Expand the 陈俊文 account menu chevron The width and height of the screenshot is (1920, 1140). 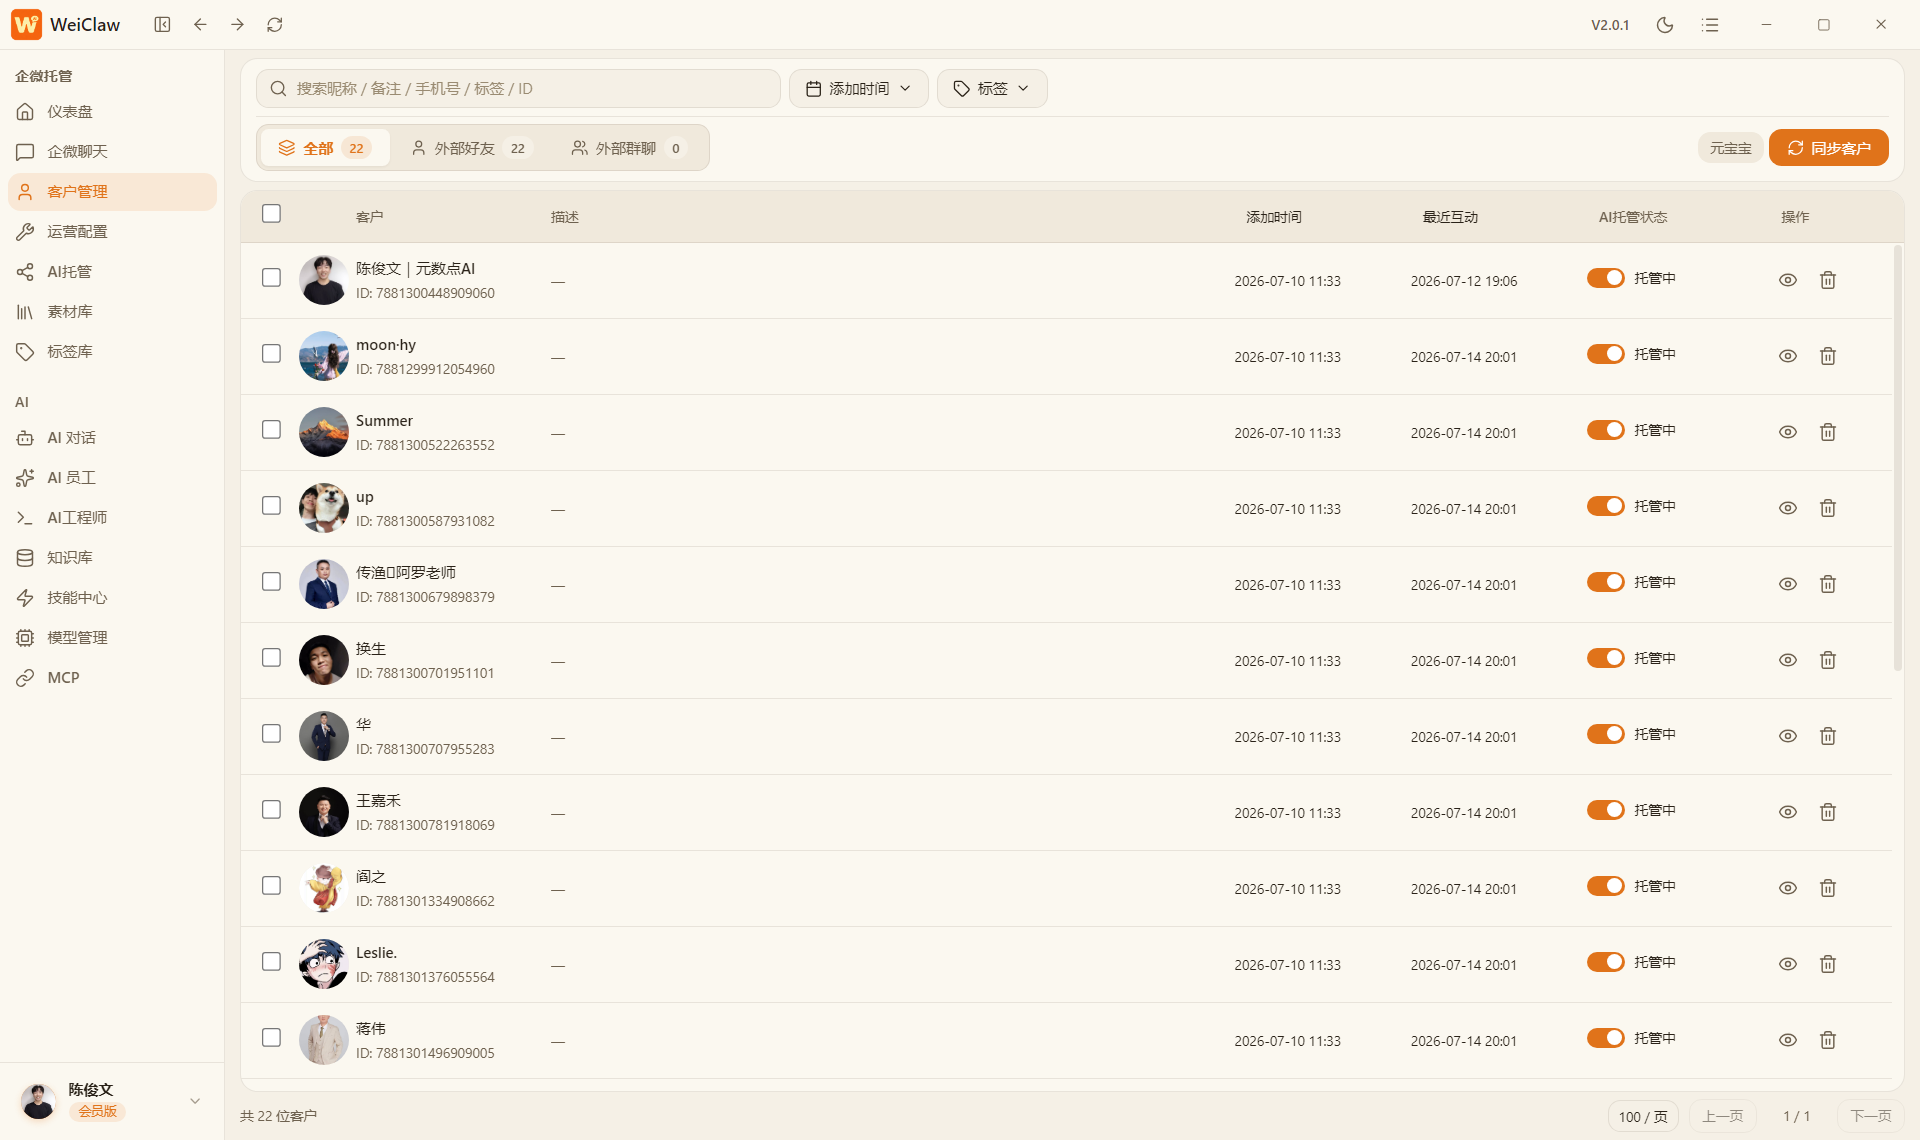pyautogui.click(x=195, y=1101)
